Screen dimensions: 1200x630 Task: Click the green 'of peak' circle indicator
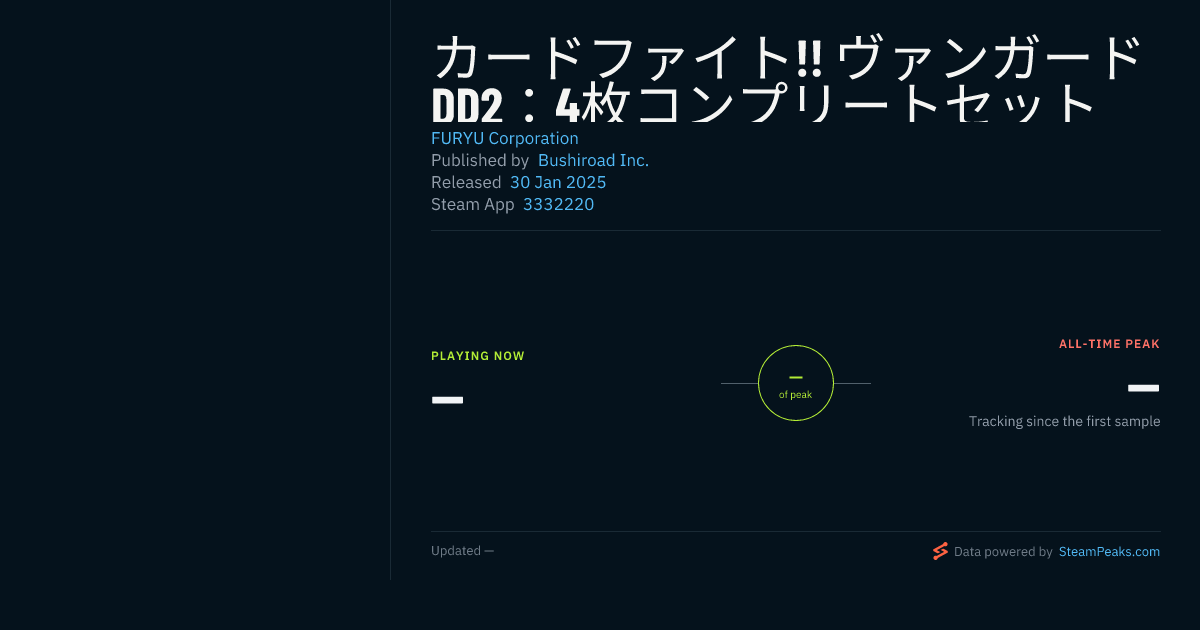(796, 383)
